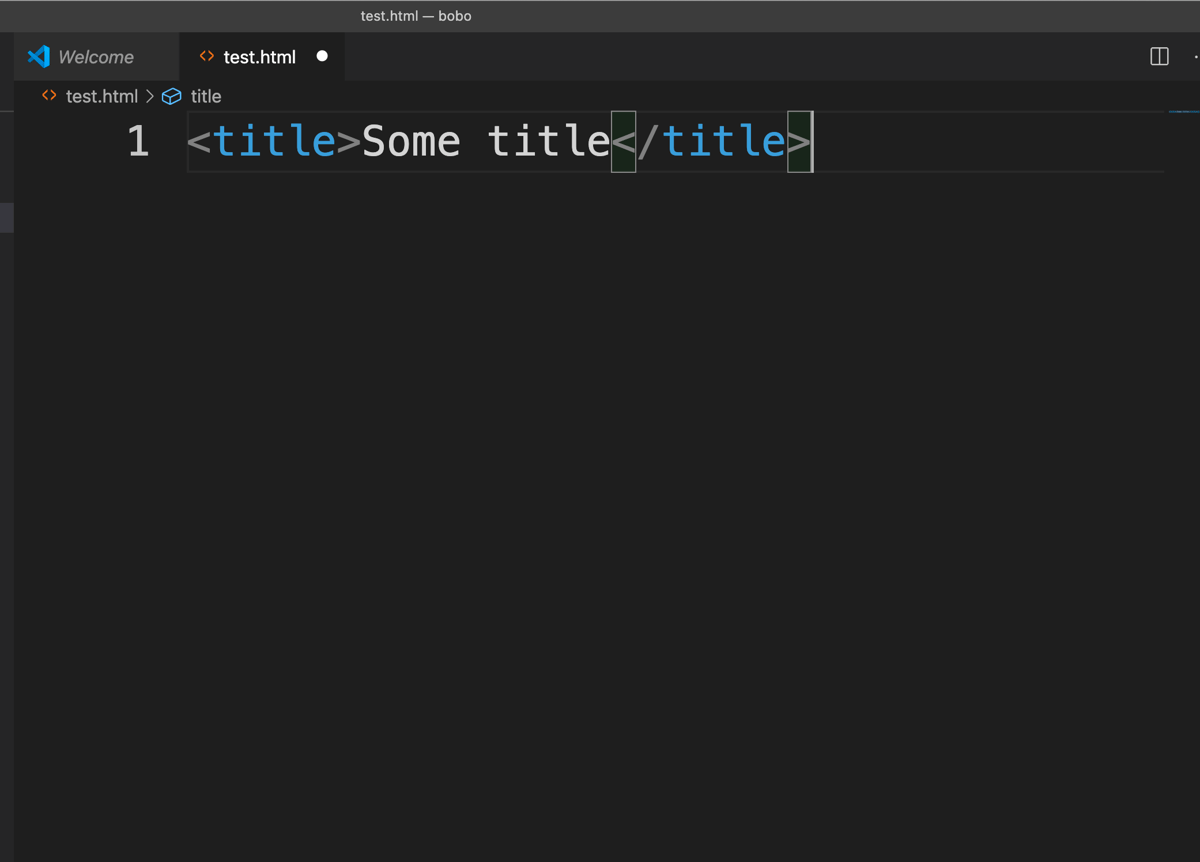Select the test.html editor tab
Image resolution: width=1200 pixels, height=862 pixels.
pos(259,57)
